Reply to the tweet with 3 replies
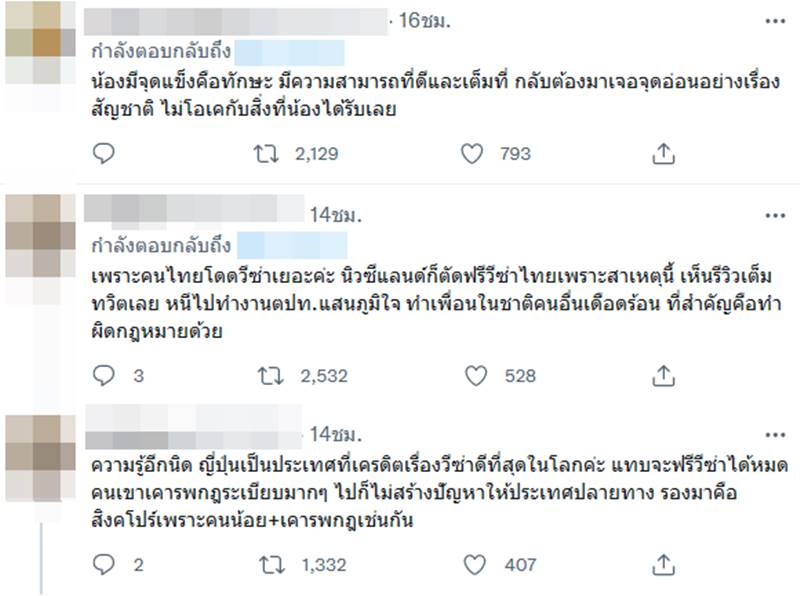This screenshot has width=800, height=596. pyautogui.click(x=103, y=376)
